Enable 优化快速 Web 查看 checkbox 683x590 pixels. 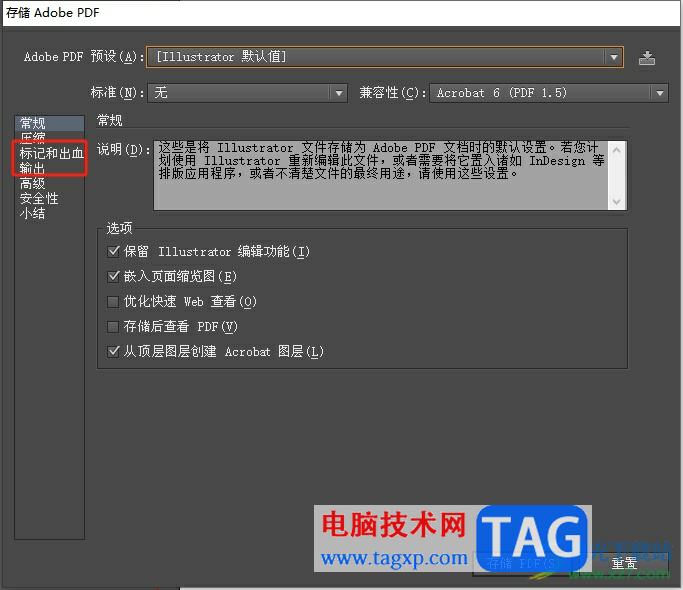[x=113, y=302]
